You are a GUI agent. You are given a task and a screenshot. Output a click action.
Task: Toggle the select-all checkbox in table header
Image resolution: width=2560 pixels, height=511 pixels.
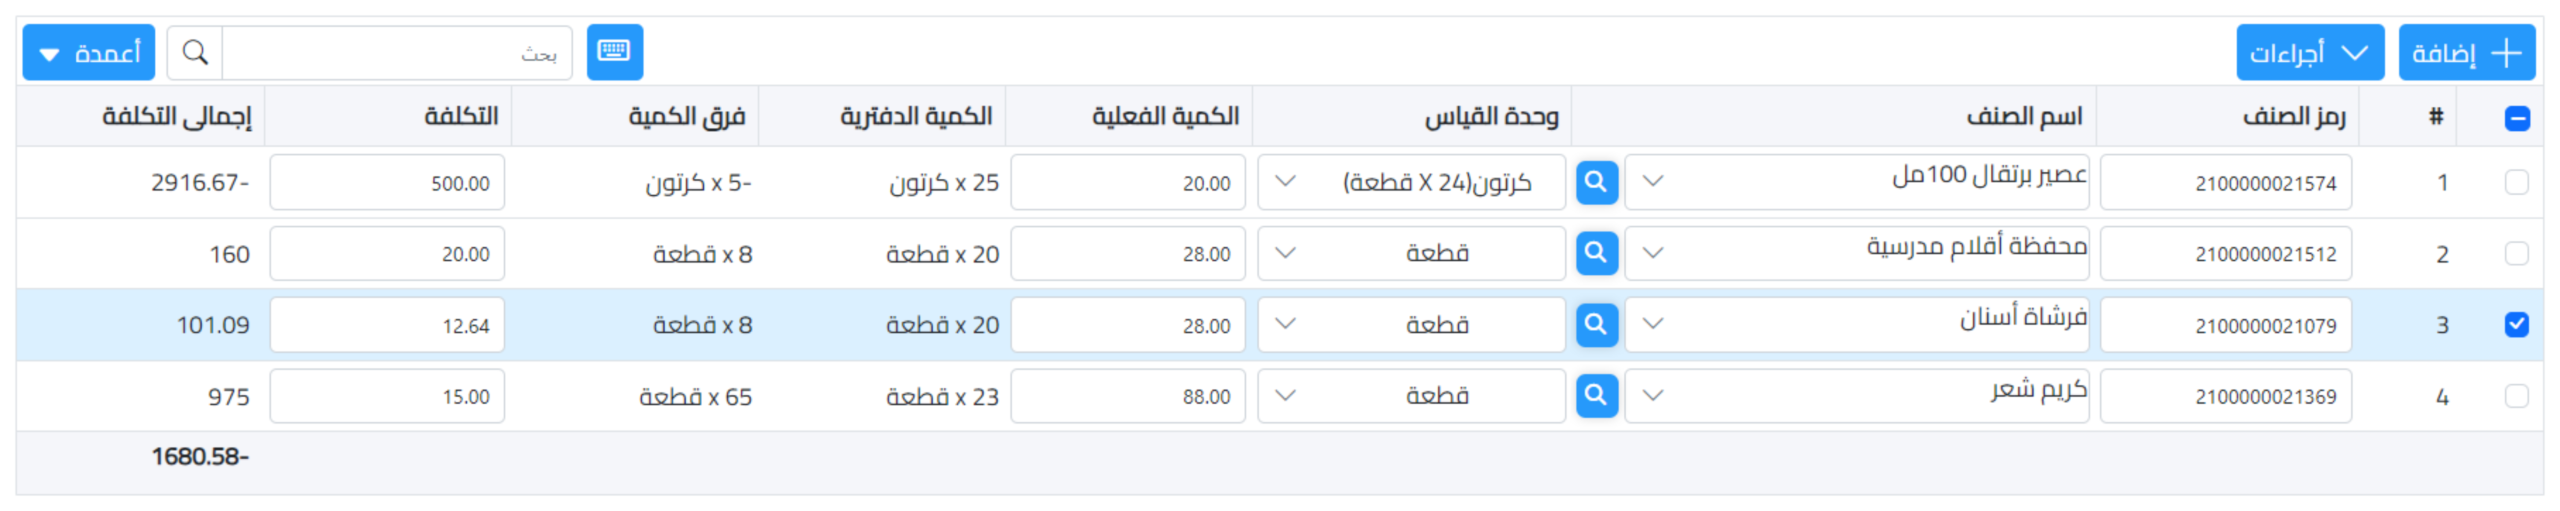[x=2517, y=118]
